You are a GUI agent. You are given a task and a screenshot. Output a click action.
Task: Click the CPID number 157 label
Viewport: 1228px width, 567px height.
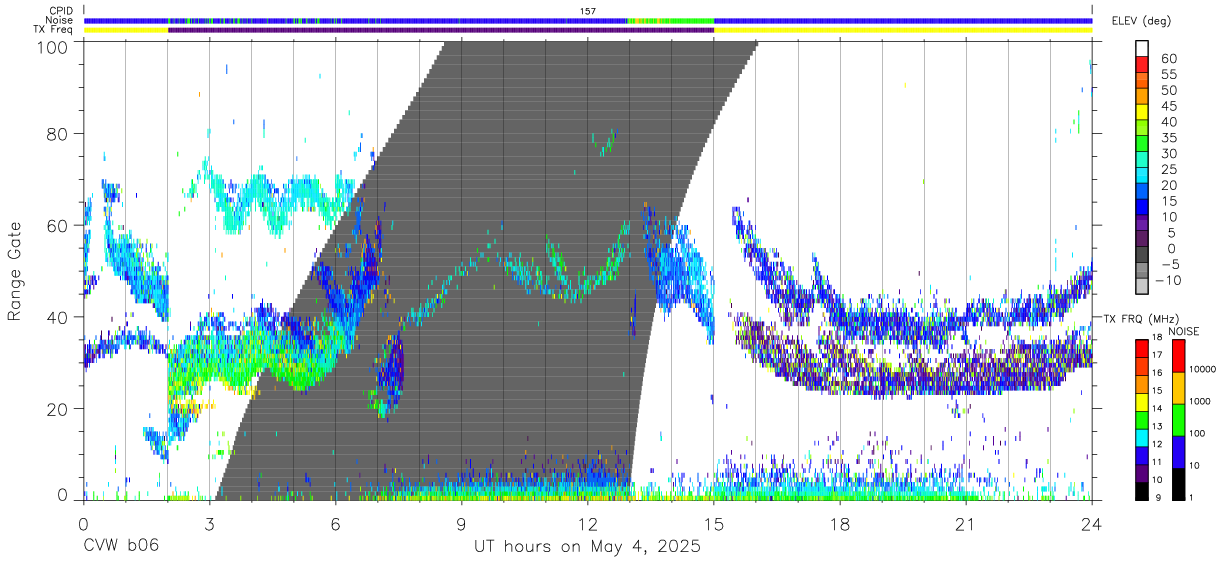pos(588,10)
